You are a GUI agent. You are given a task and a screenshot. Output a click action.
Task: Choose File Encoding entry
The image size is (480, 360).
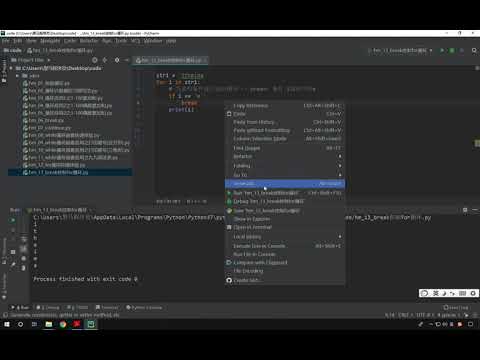click(x=285, y=271)
